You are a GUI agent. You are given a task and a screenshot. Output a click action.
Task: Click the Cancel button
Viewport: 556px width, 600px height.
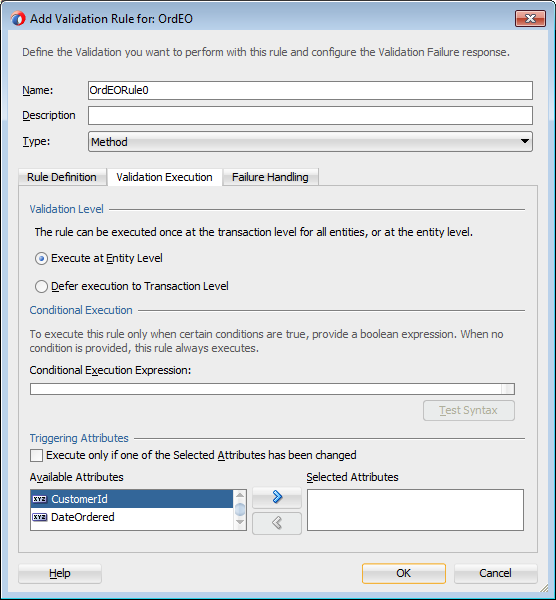[x=496, y=573]
